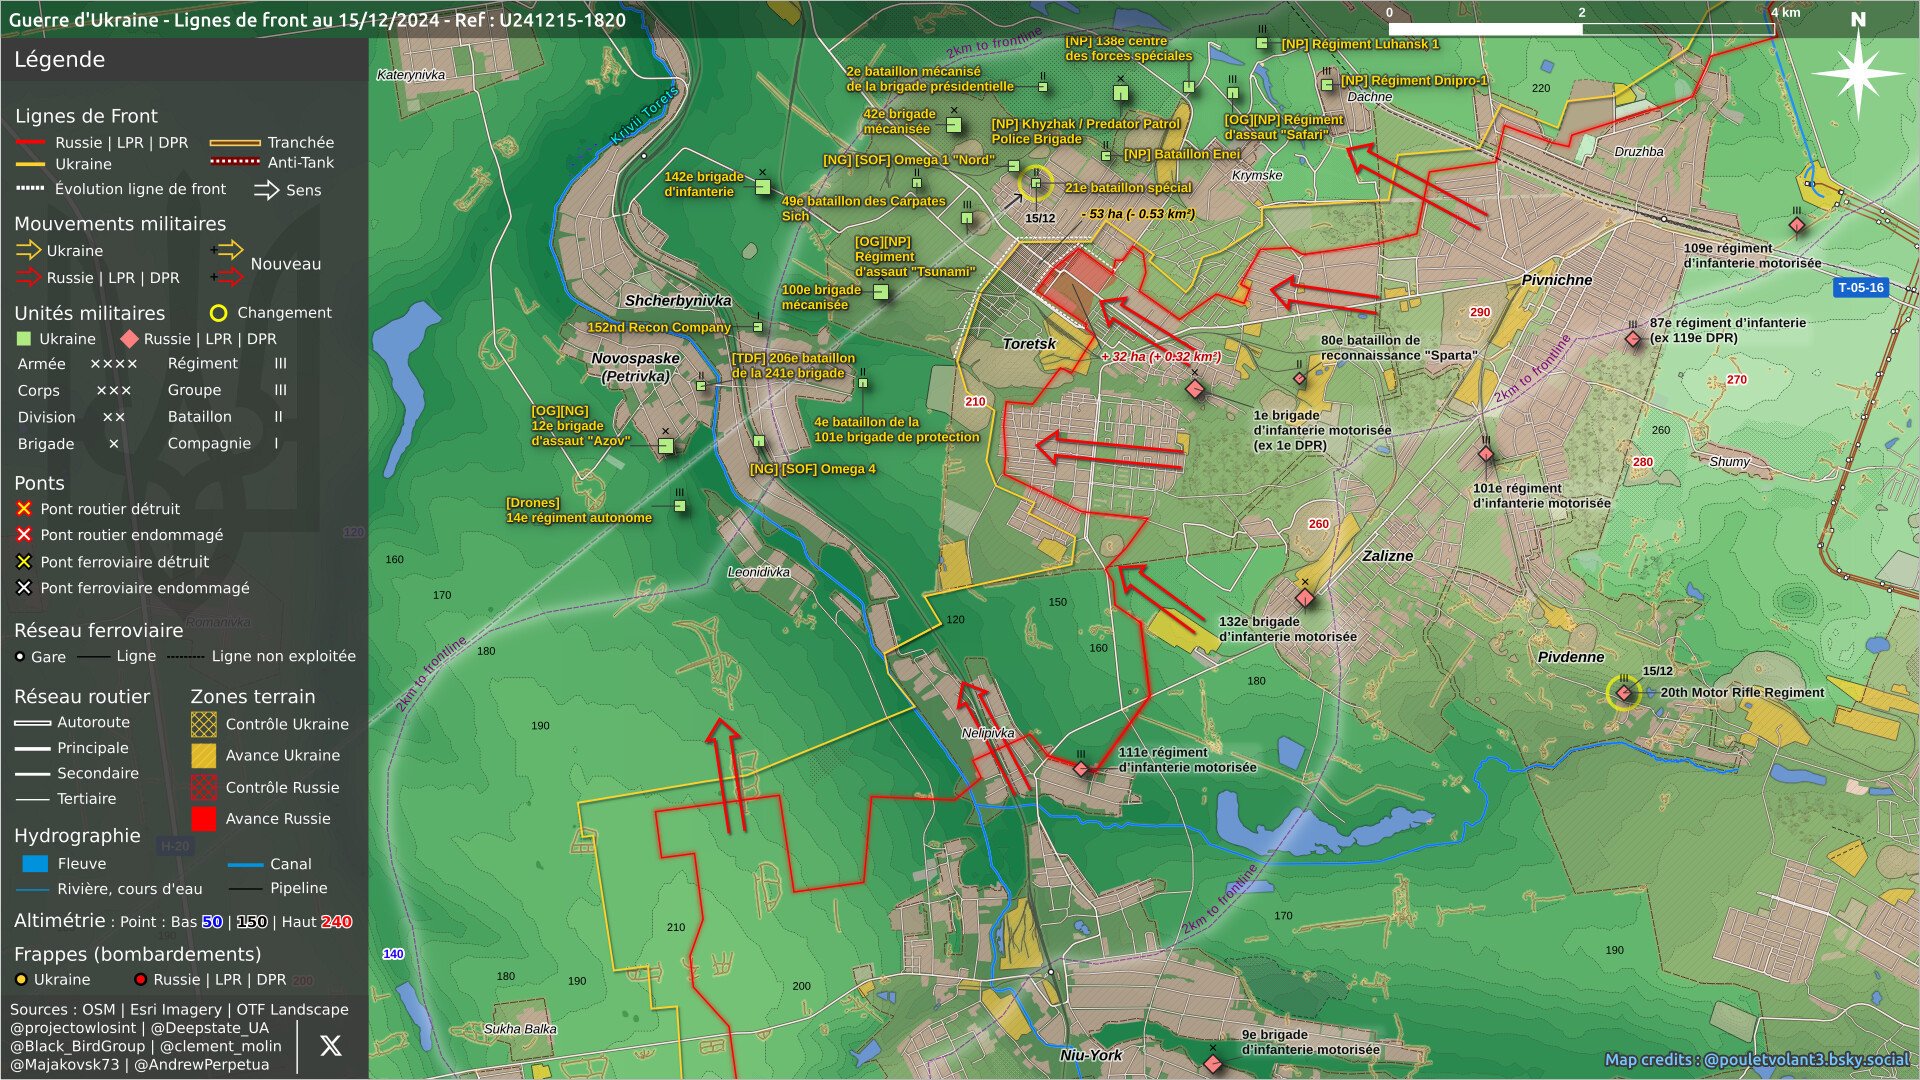Click the Nelipivka village label

[x=988, y=733]
